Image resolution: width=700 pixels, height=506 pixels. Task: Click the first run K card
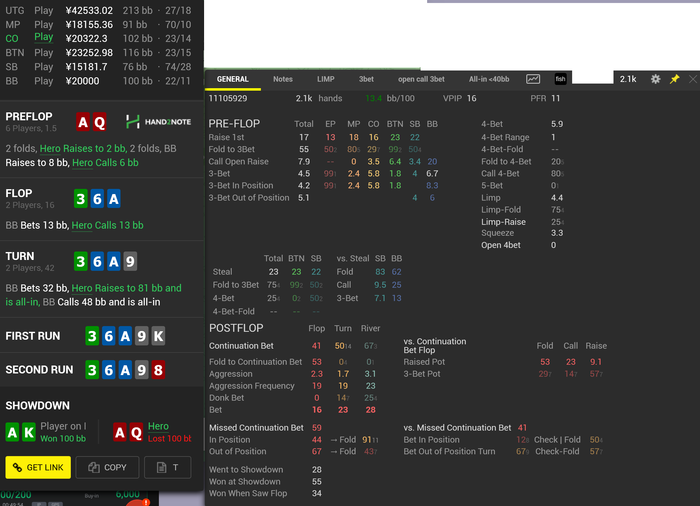pos(158,336)
